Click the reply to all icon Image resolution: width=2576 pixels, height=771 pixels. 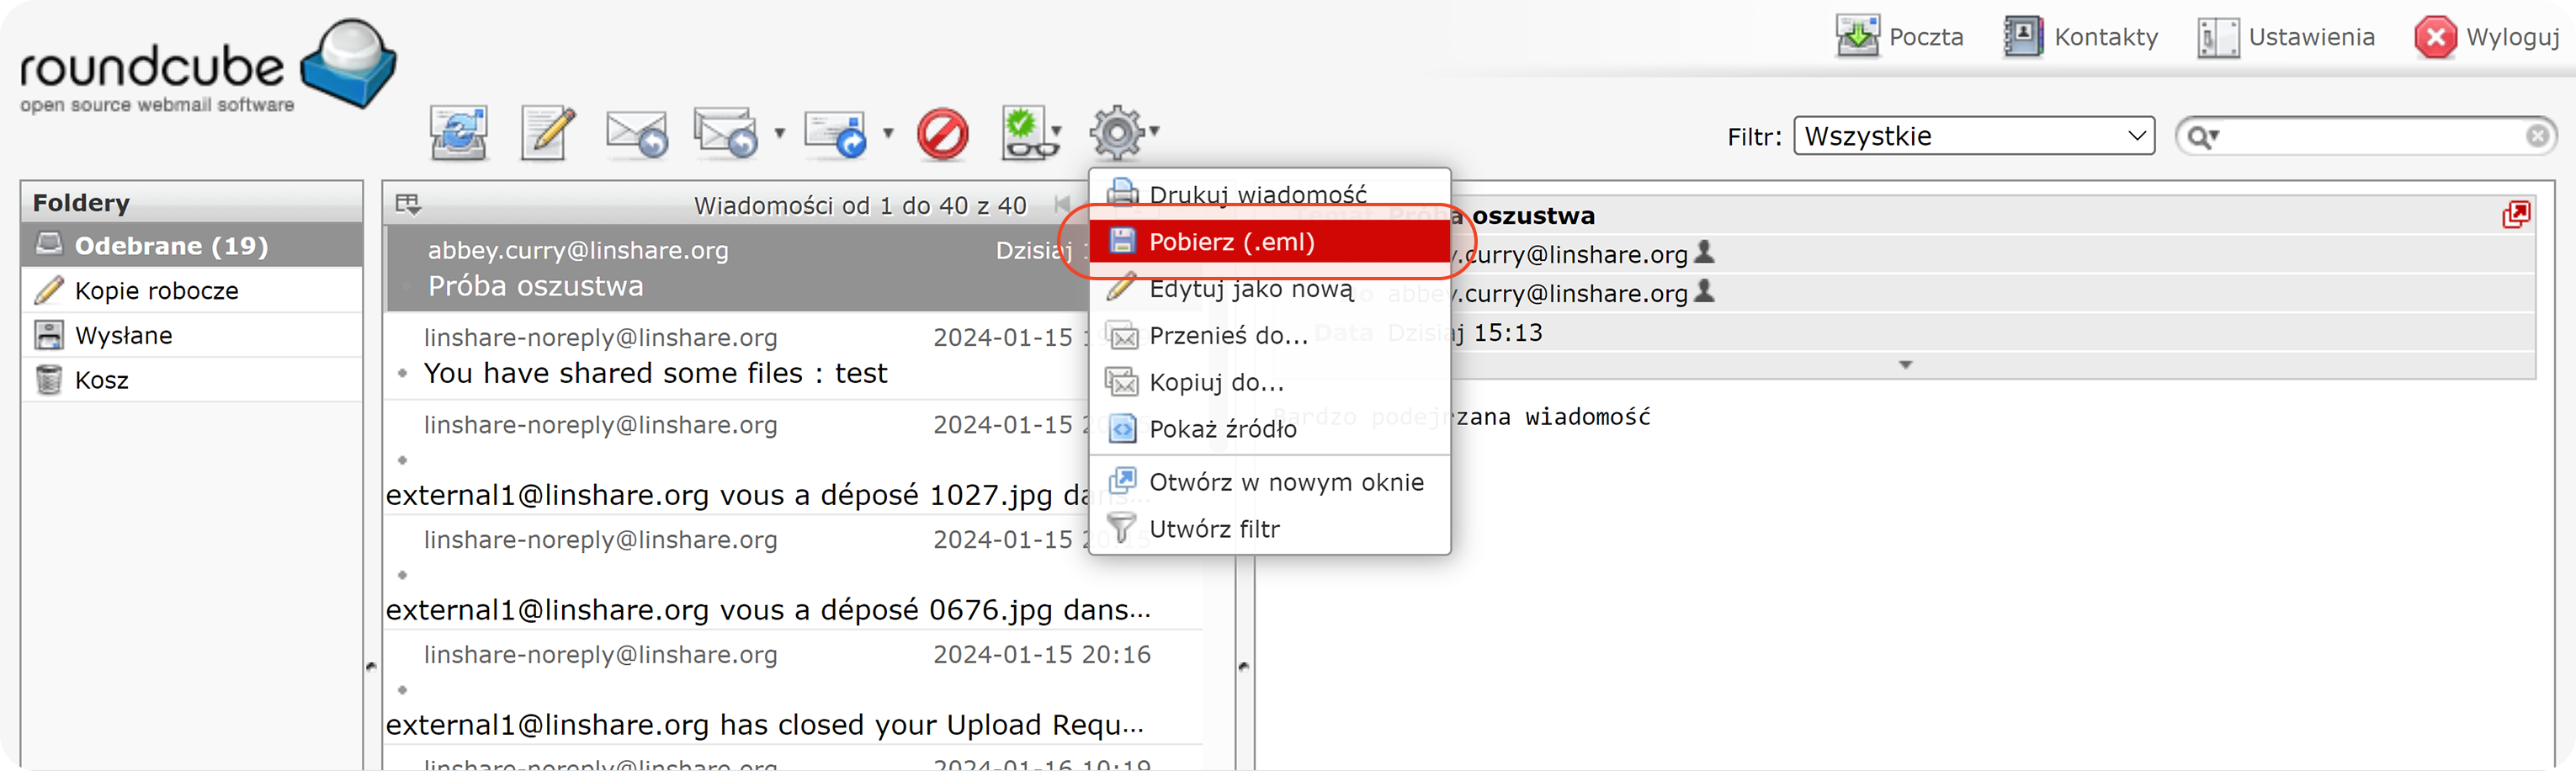tap(726, 133)
